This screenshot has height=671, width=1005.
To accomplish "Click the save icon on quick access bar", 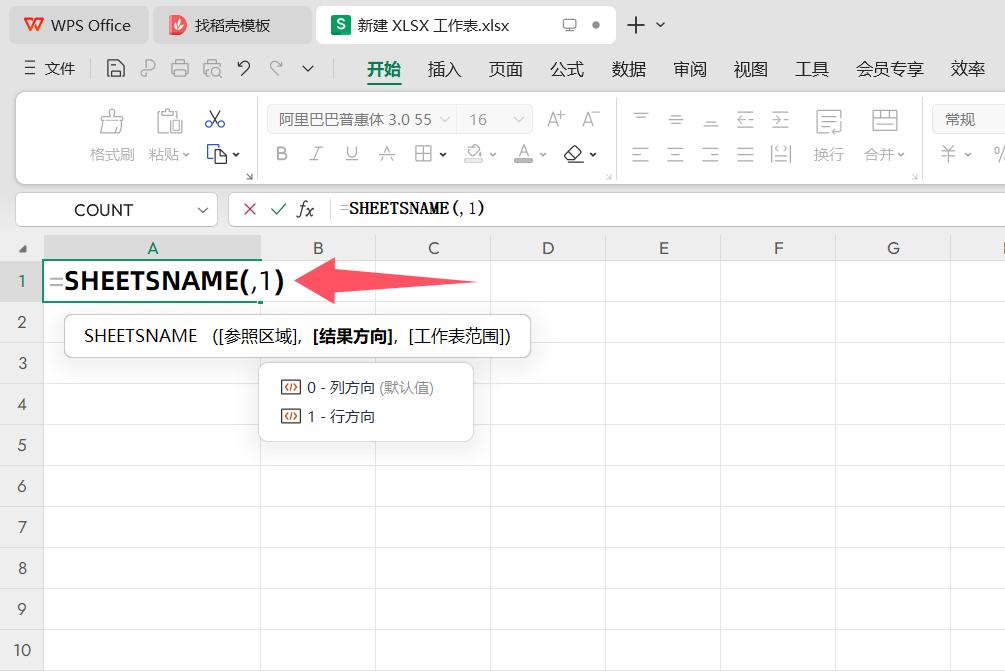I will 115,68.
